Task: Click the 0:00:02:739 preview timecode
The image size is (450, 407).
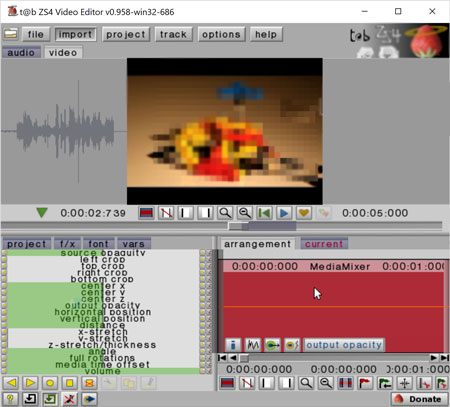Action: pyautogui.click(x=93, y=213)
